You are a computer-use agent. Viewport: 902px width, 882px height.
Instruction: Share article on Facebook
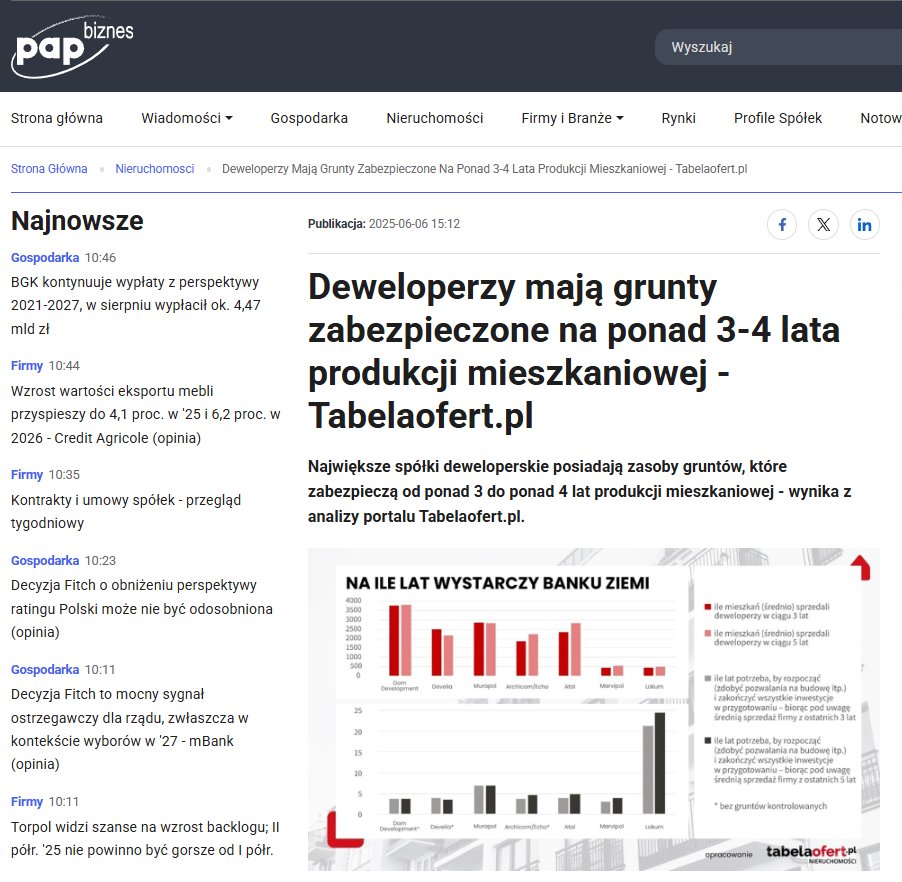782,224
